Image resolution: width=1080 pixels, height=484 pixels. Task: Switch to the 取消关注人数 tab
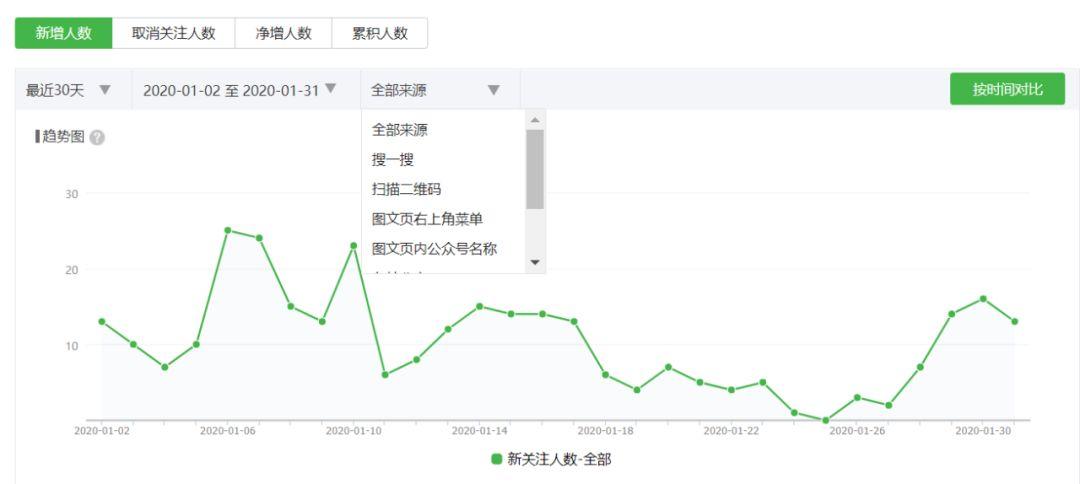[x=174, y=33]
